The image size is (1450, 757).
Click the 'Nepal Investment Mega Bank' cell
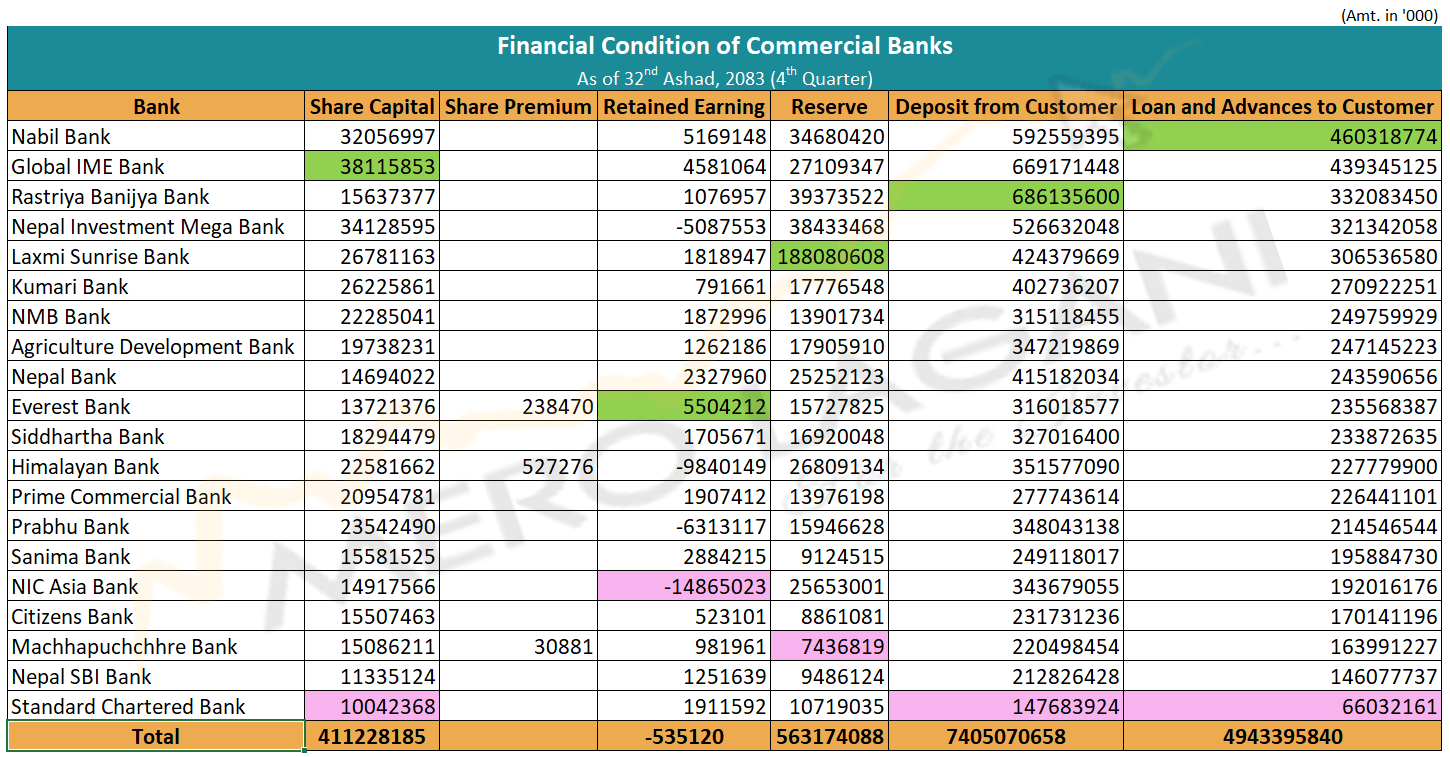(156, 227)
